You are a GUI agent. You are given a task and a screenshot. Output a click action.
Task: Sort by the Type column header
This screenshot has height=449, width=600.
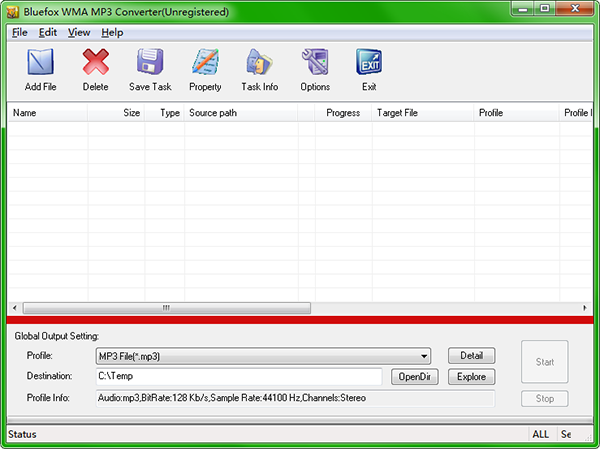point(165,113)
